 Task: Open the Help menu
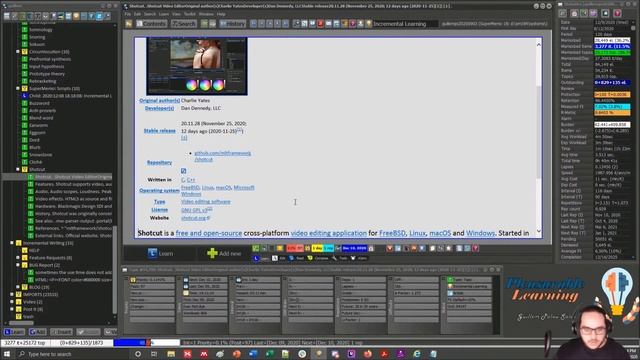221,14
